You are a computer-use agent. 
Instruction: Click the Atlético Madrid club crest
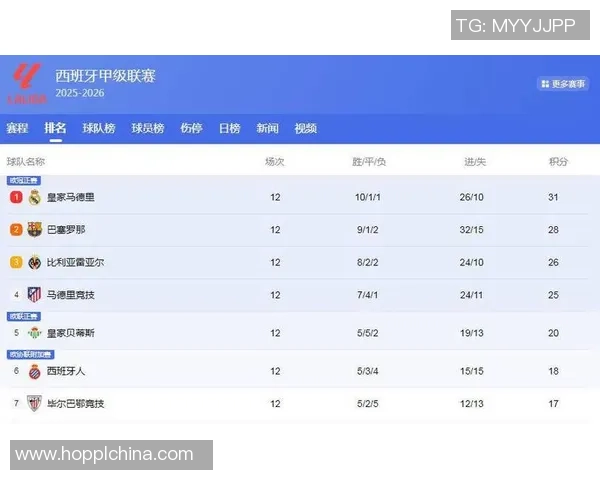coord(34,295)
